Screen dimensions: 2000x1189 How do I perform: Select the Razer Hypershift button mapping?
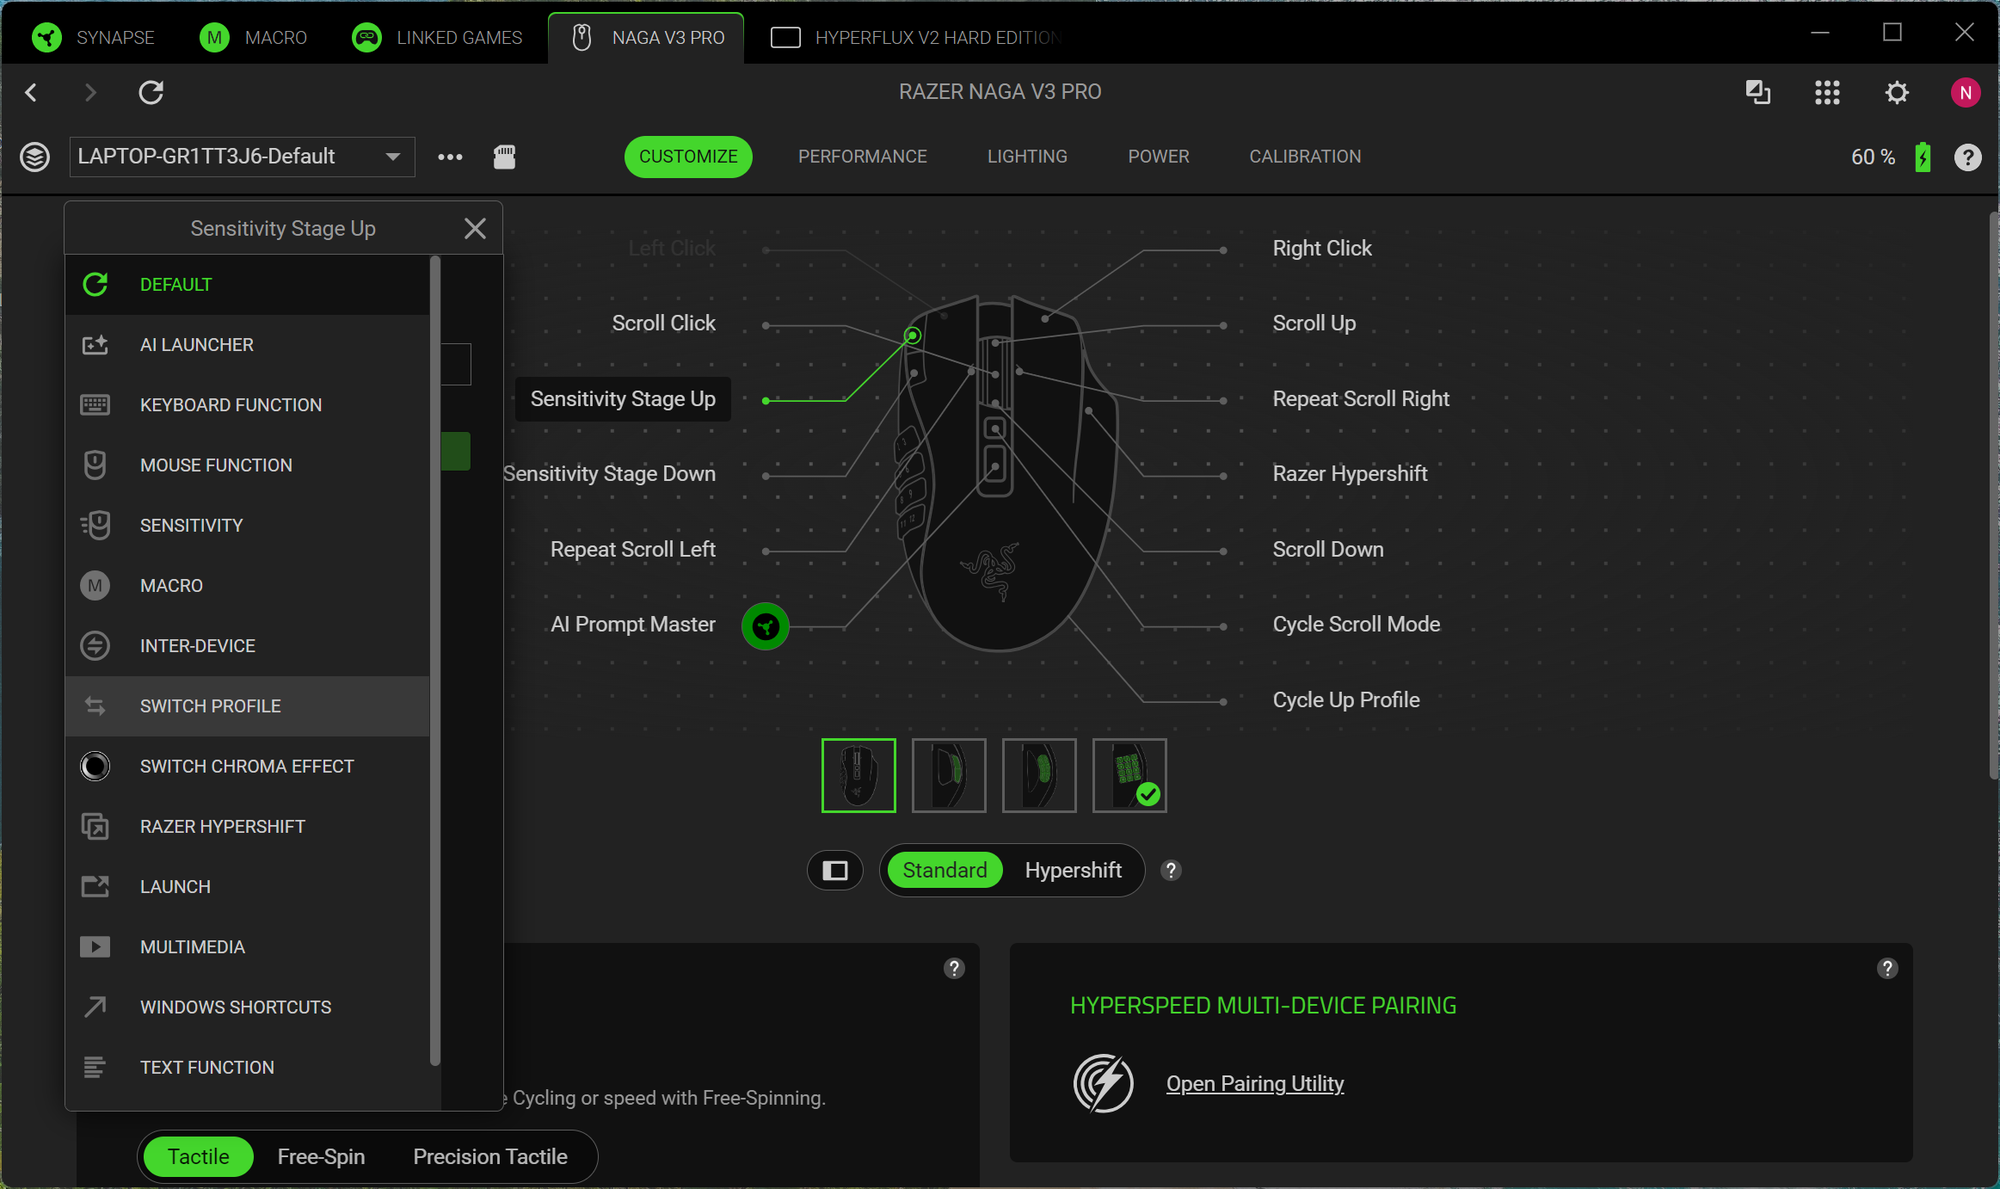1349,474
